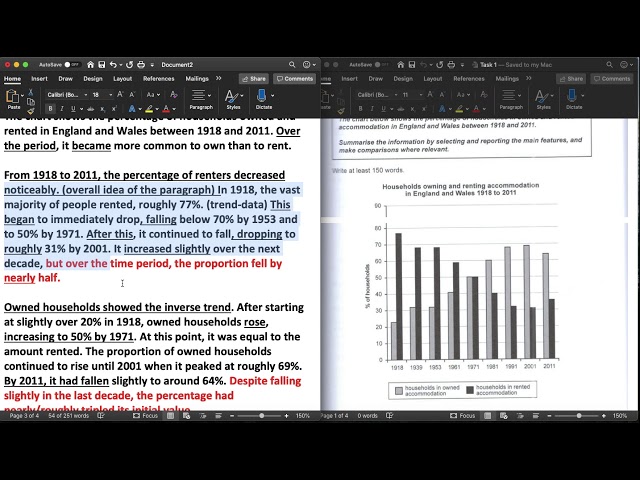Open Paste options arrow in Document2
640x480 pixels.
coord(22,95)
